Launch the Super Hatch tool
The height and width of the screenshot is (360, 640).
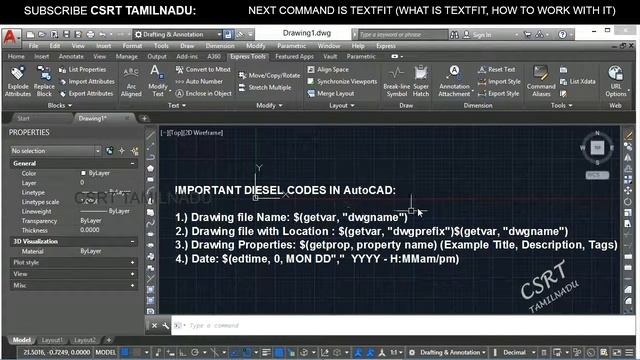tap(421, 81)
